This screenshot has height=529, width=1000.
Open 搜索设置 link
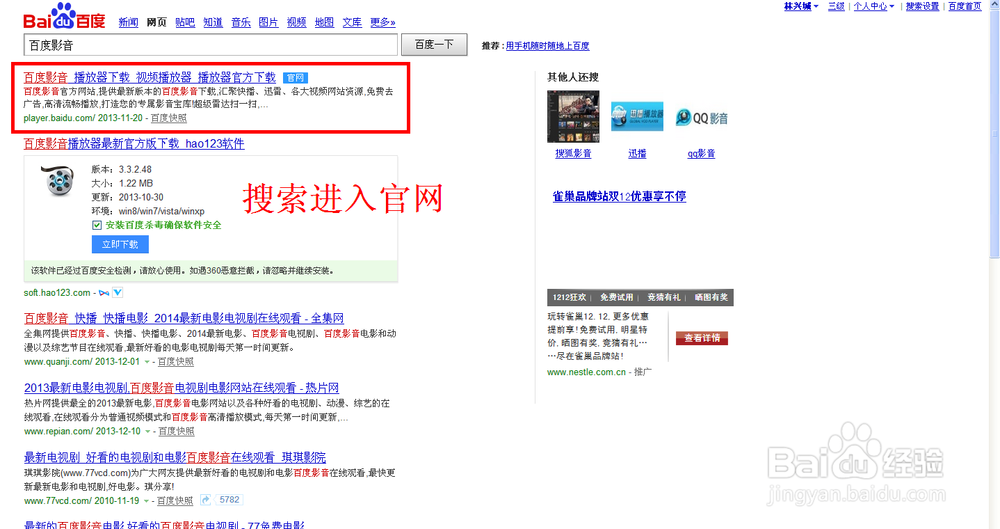coord(922,6)
